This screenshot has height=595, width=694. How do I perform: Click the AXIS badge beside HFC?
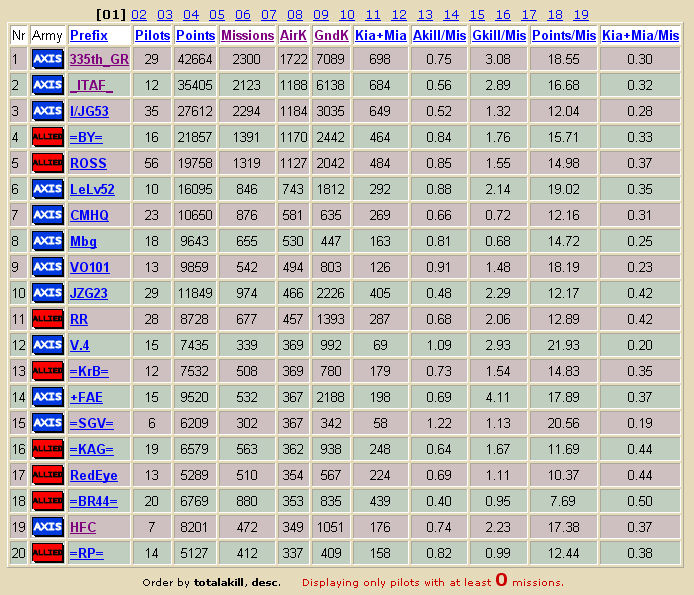(x=48, y=527)
